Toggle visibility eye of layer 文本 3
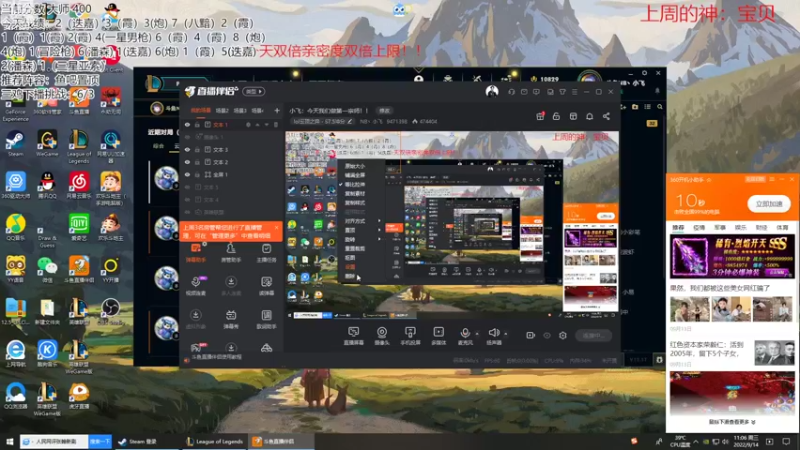 coord(187,149)
